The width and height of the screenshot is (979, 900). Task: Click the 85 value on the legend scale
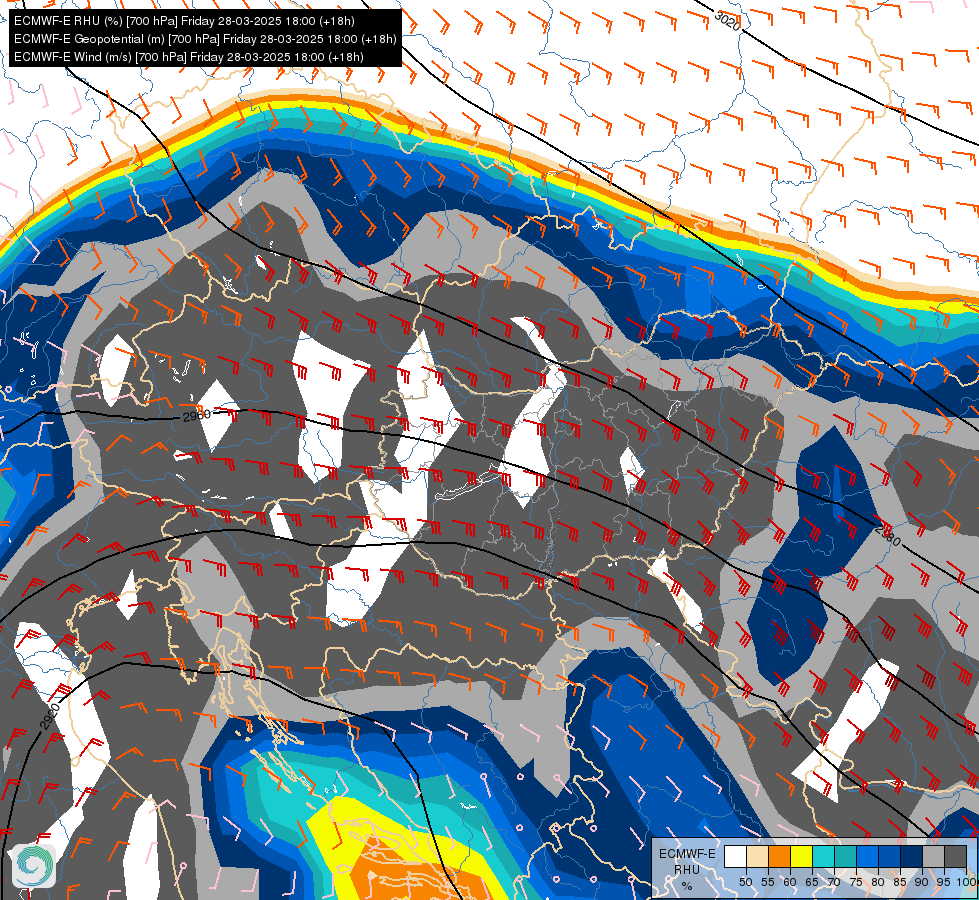(x=900, y=882)
